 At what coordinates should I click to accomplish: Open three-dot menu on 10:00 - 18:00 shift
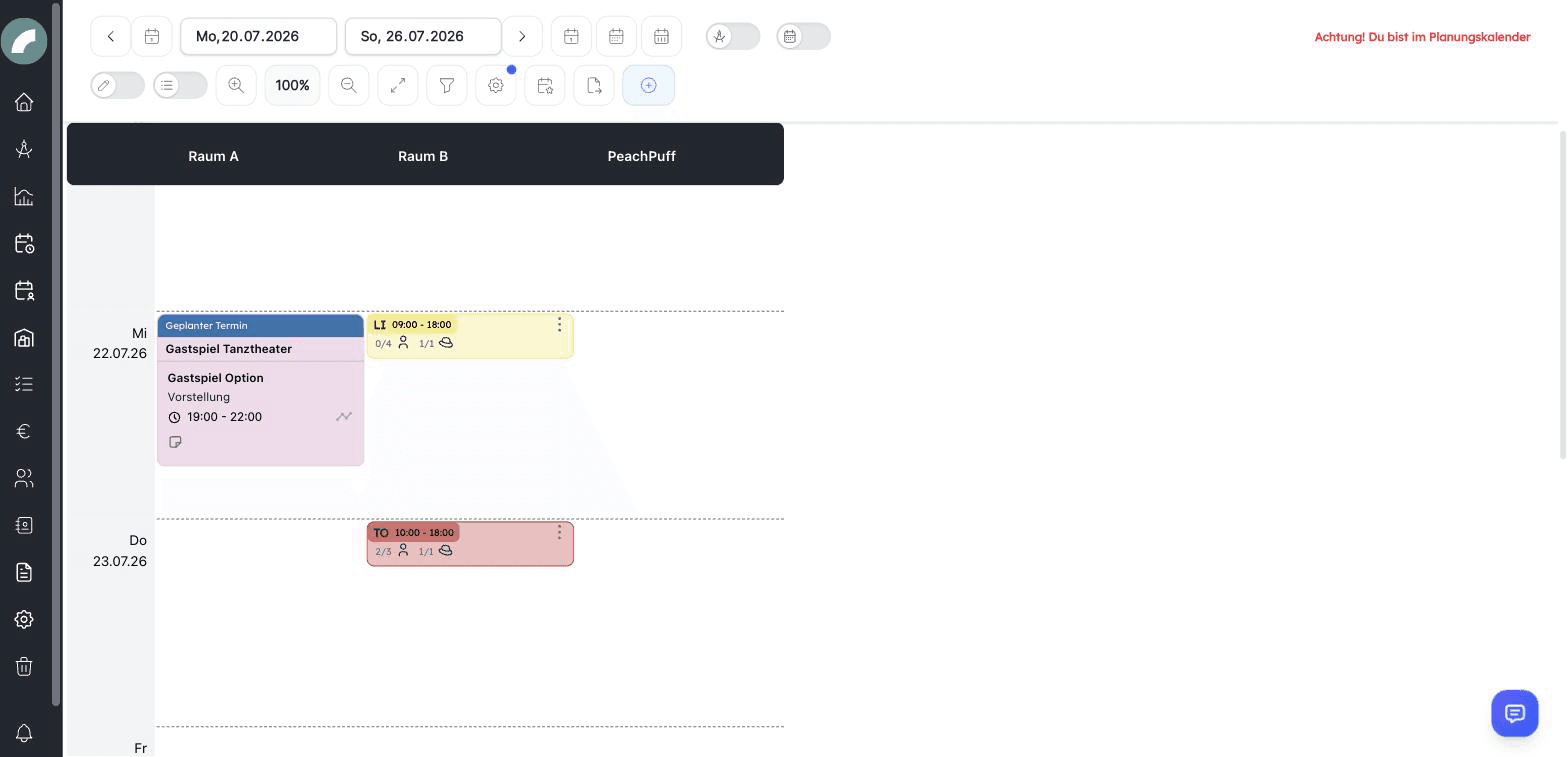(559, 533)
